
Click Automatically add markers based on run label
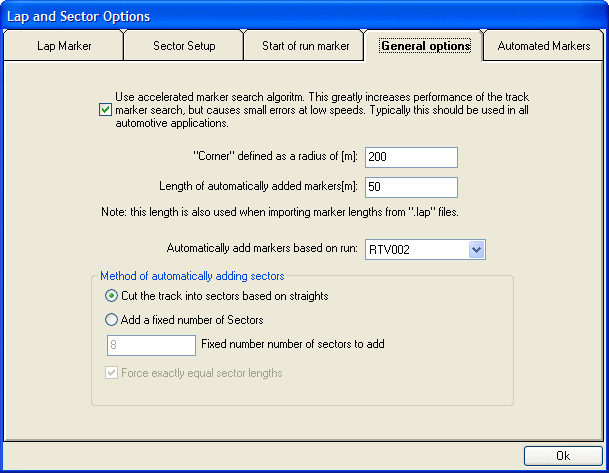click(x=262, y=249)
